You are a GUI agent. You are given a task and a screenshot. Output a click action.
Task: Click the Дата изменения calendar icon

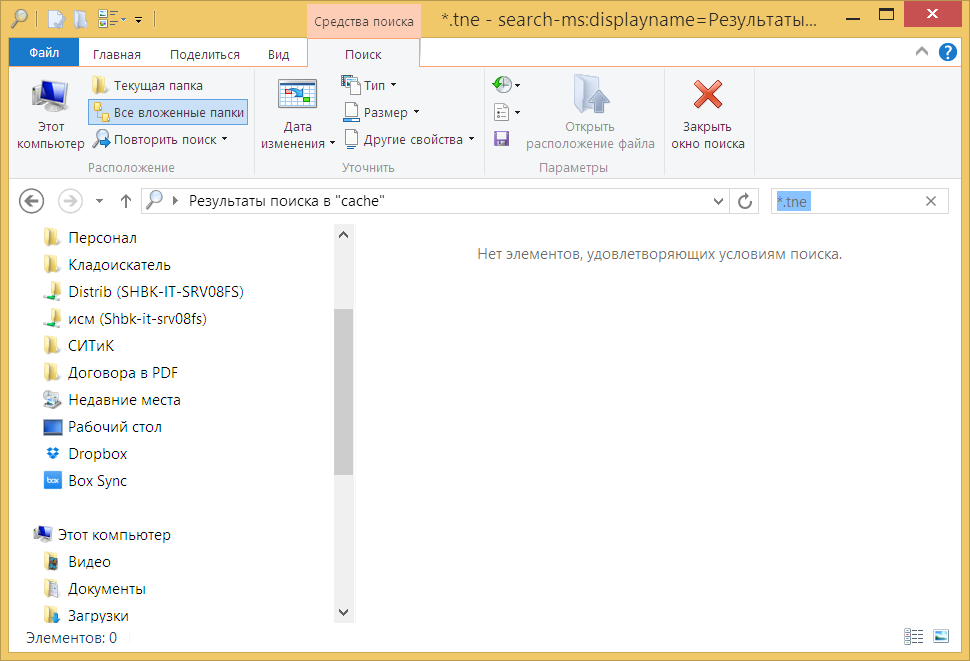pos(297,96)
